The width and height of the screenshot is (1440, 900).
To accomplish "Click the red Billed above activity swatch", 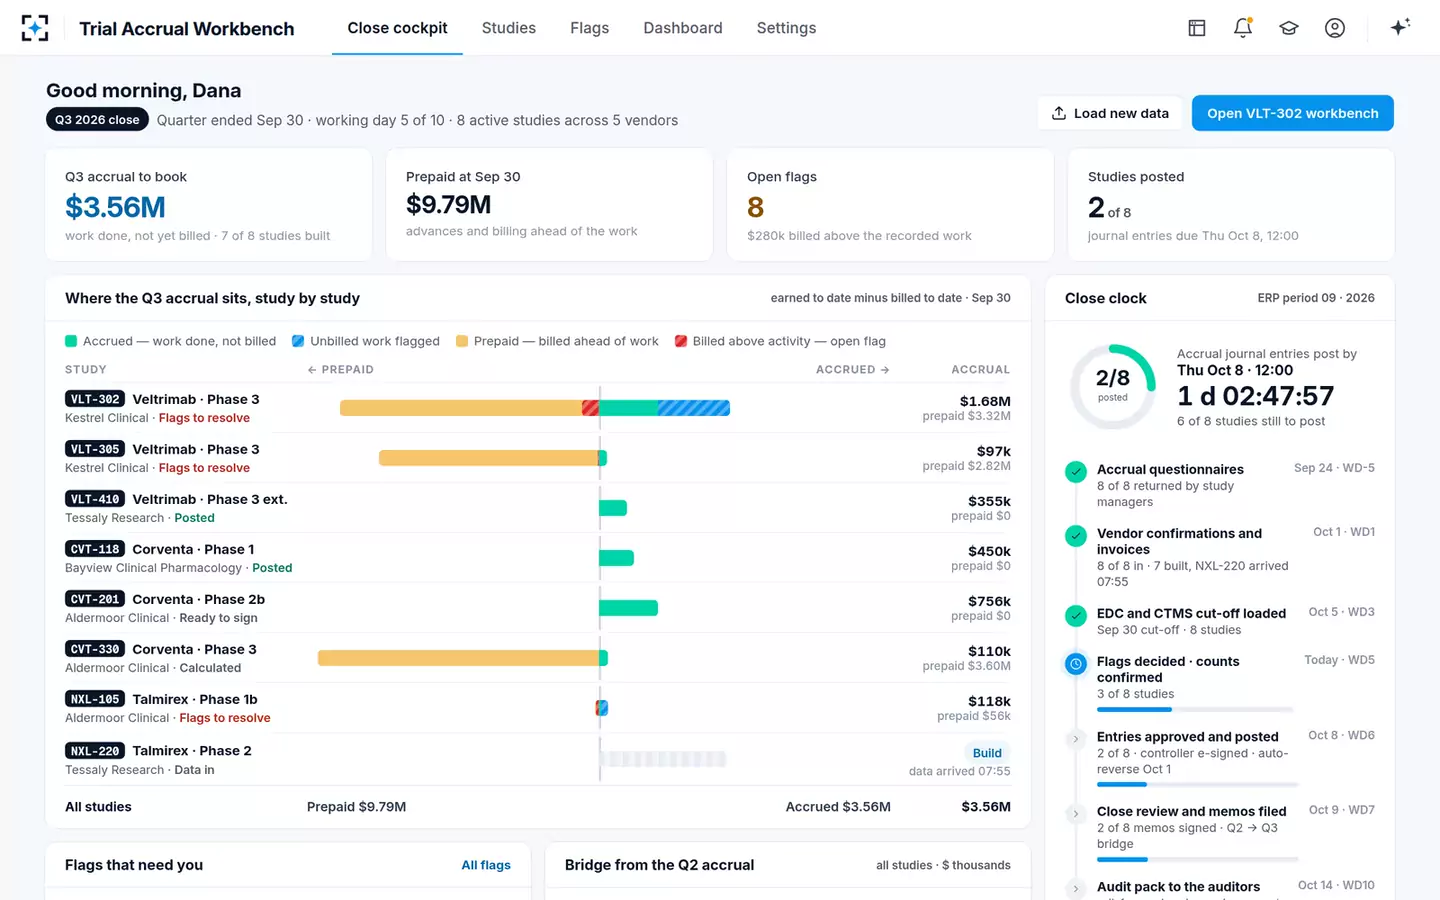I will pos(681,341).
